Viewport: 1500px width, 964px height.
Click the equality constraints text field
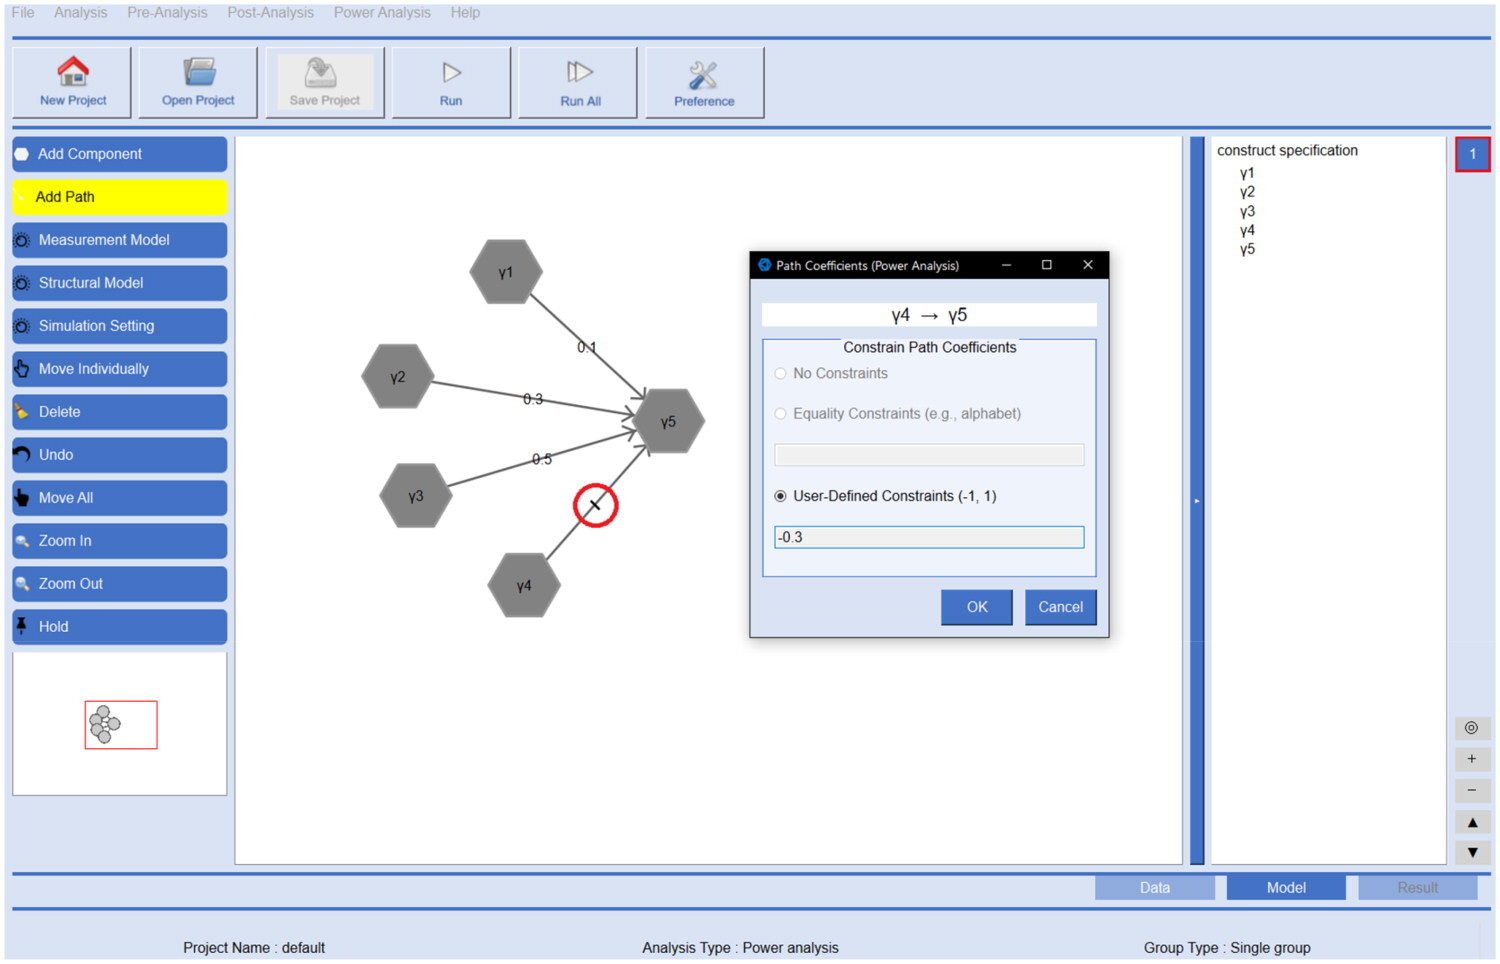point(929,455)
